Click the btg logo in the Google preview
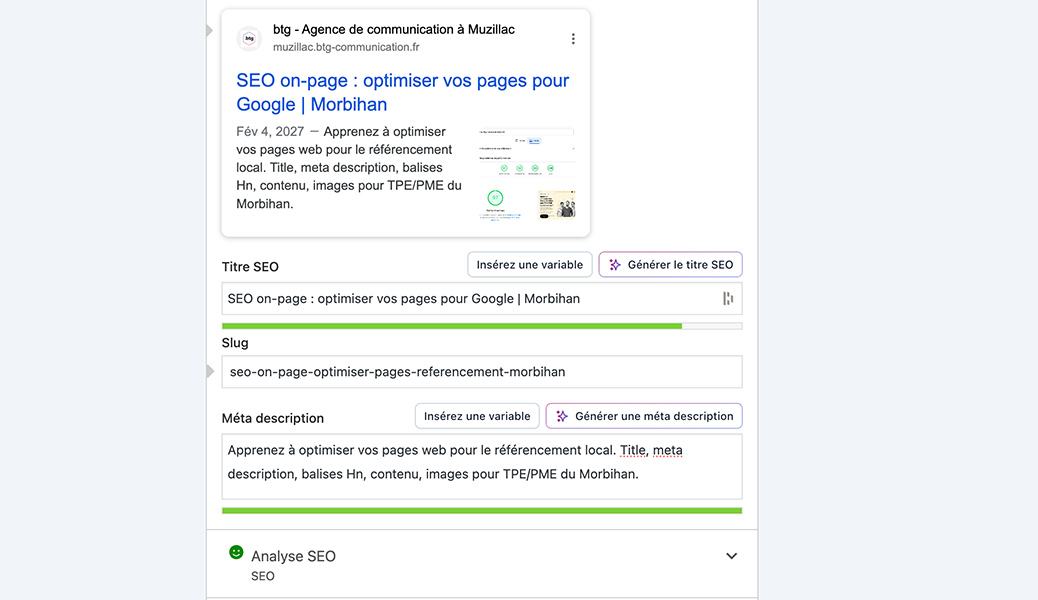The image size is (1038, 600). (x=249, y=39)
